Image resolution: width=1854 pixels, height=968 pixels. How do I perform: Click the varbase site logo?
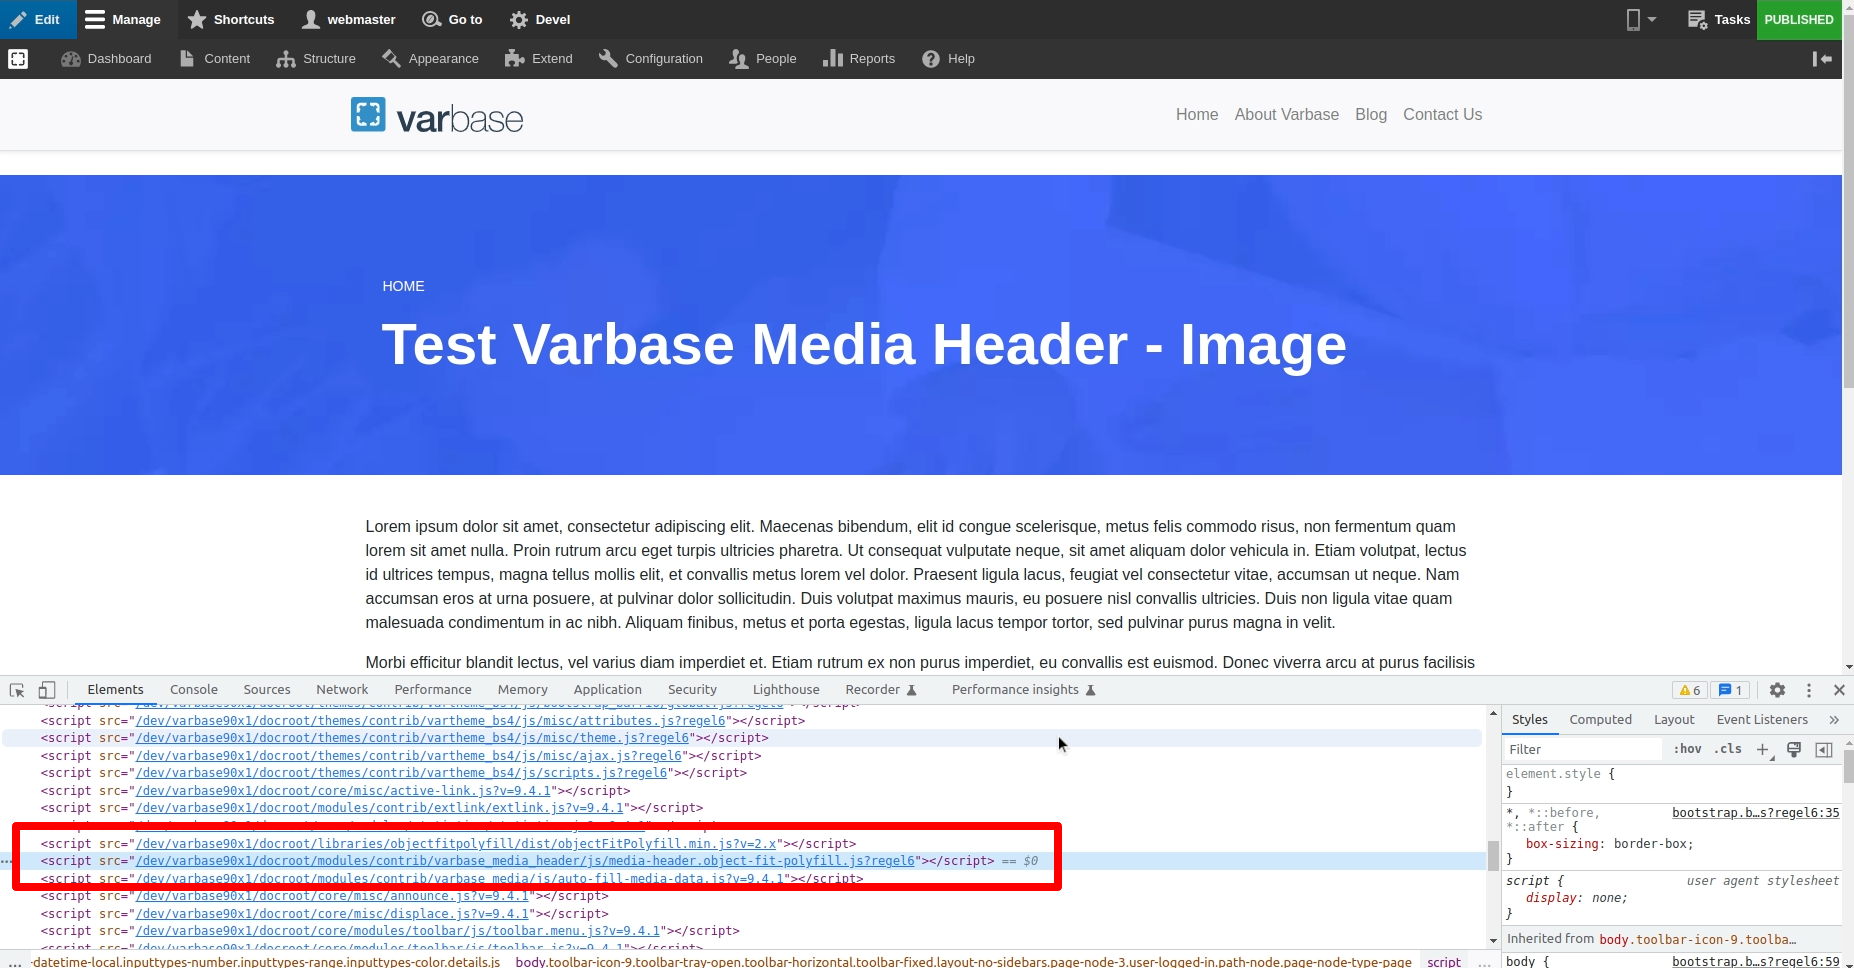click(x=437, y=116)
